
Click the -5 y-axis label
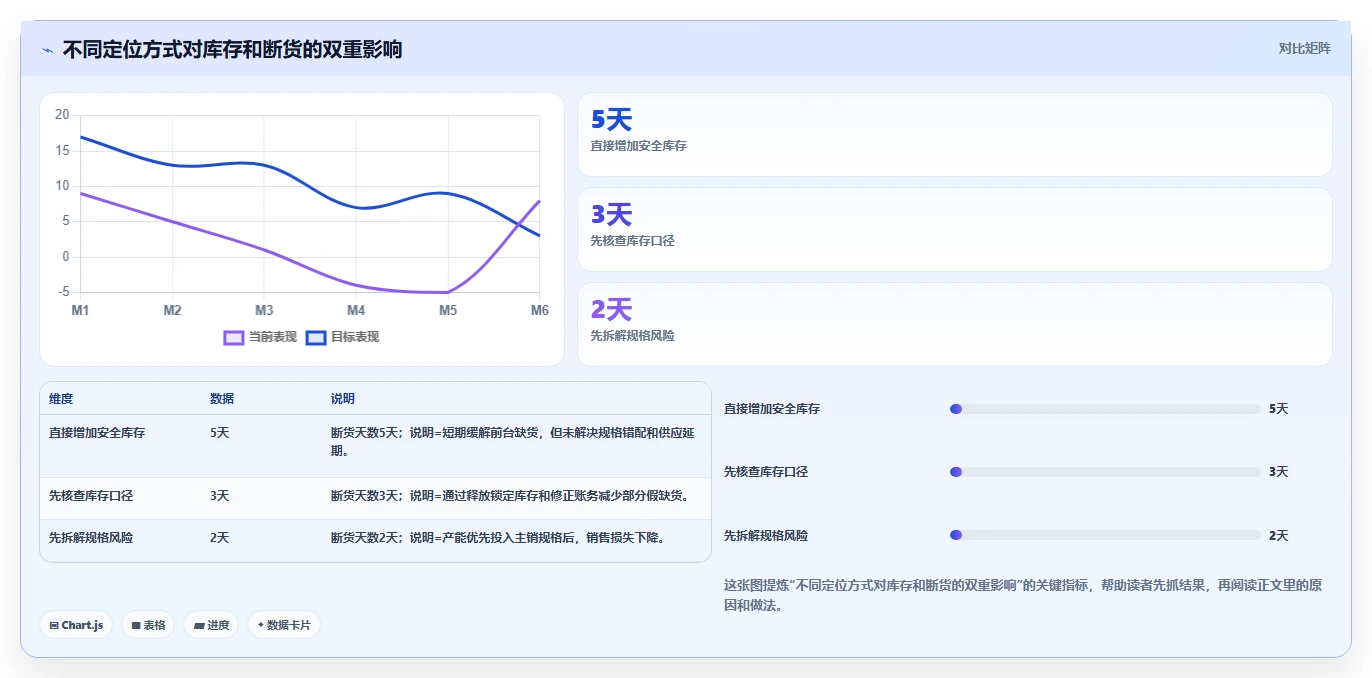(64, 292)
